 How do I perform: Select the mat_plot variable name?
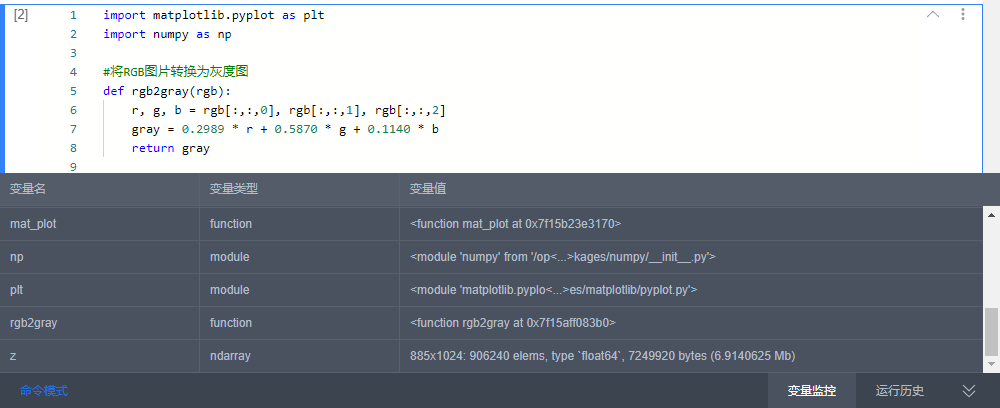coord(33,224)
